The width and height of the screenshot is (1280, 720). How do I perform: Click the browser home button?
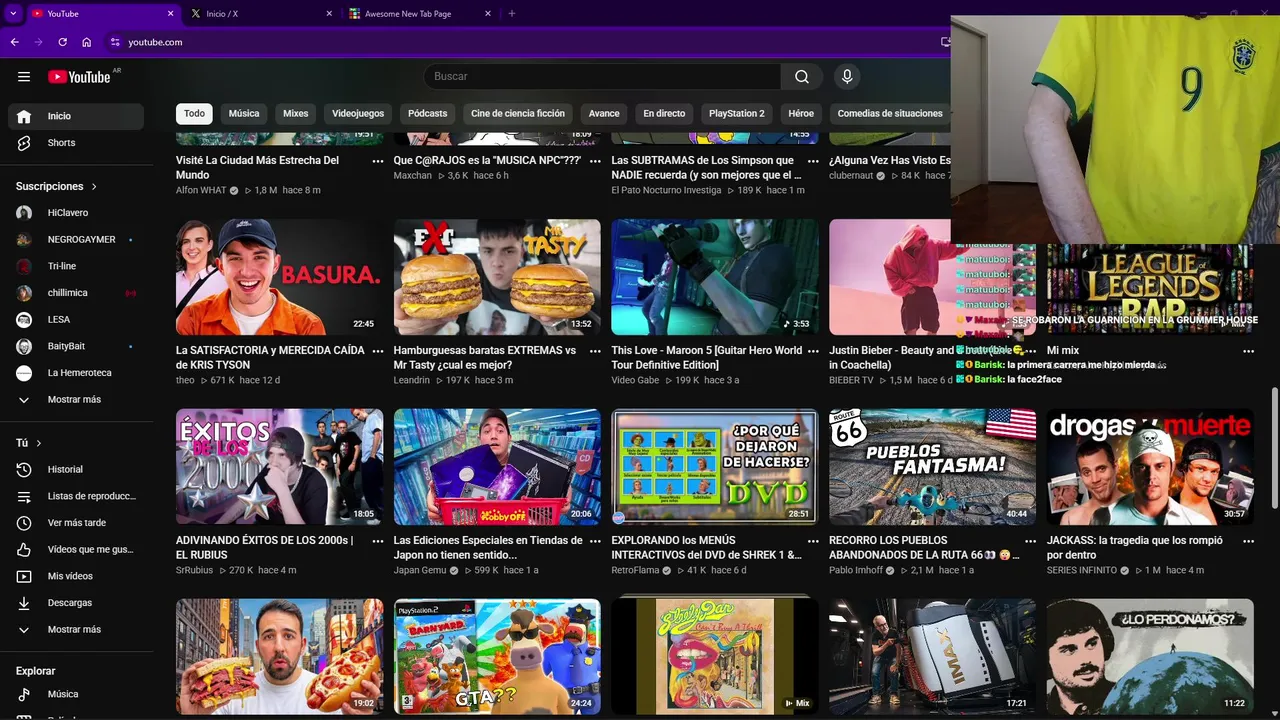(x=87, y=42)
